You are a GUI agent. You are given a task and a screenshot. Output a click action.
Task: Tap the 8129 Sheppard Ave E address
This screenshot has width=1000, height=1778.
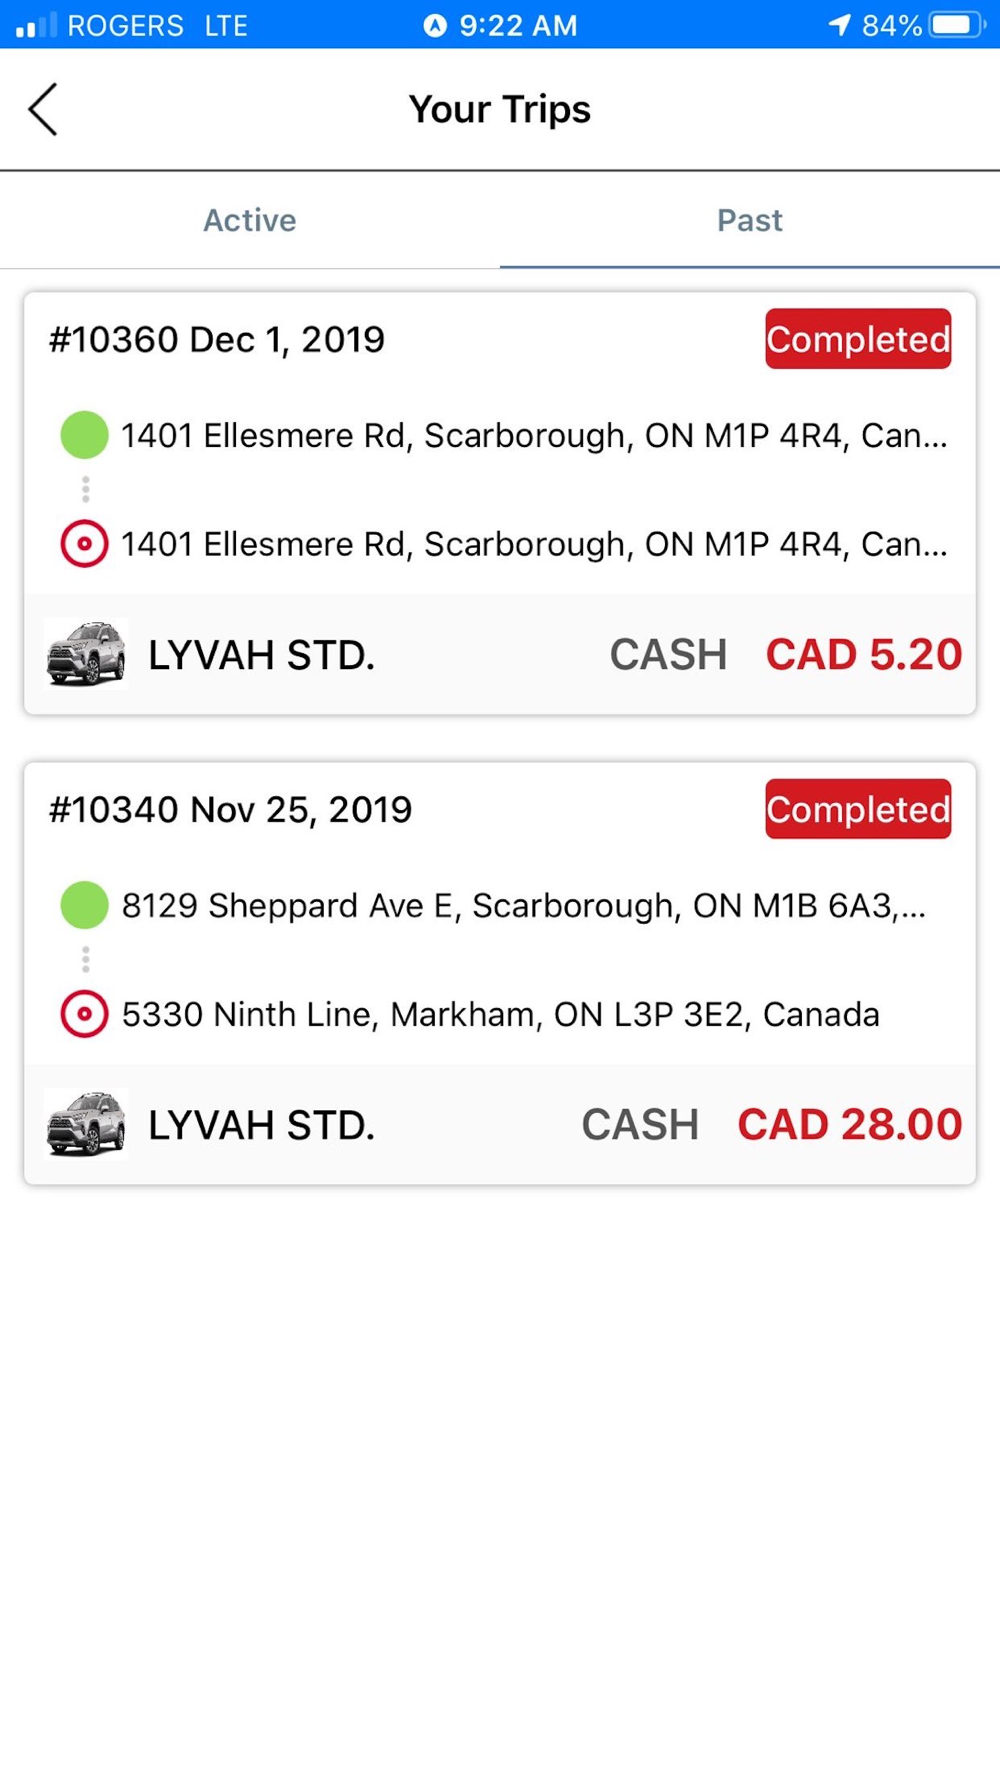524,905
